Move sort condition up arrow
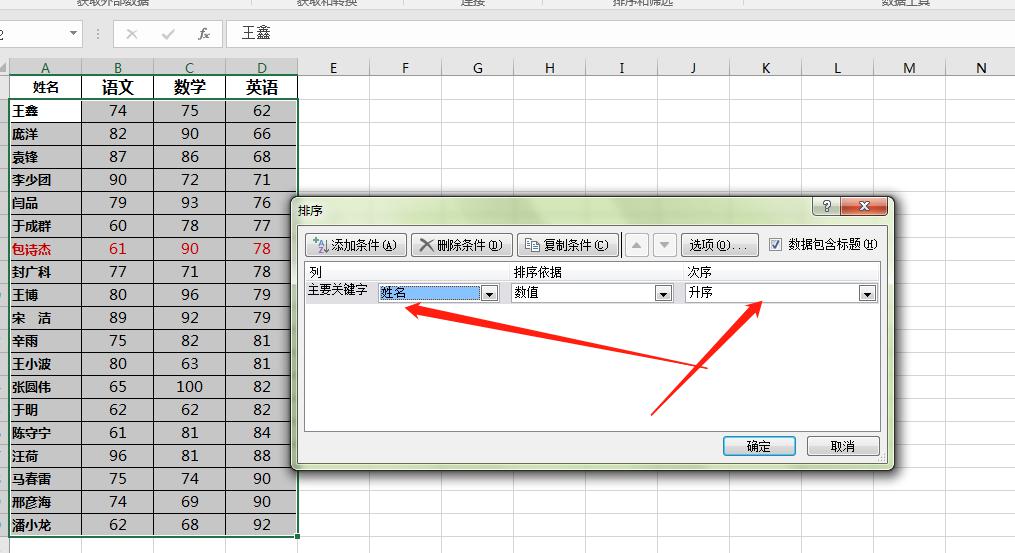This screenshot has width=1015, height=553. coord(637,245)
